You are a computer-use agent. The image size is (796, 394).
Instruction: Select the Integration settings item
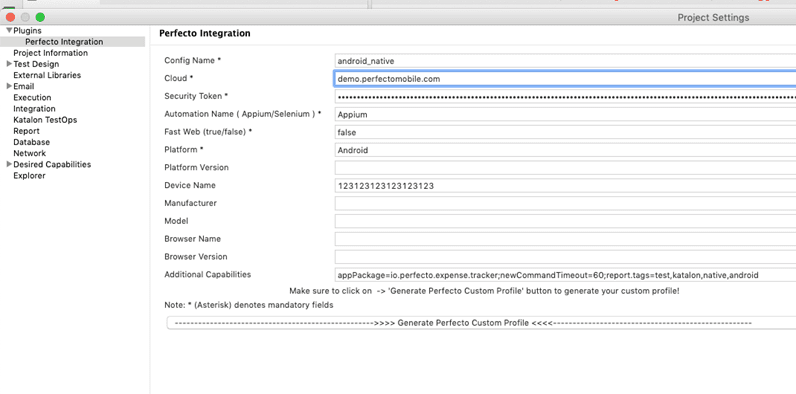[x=34, y=109]
